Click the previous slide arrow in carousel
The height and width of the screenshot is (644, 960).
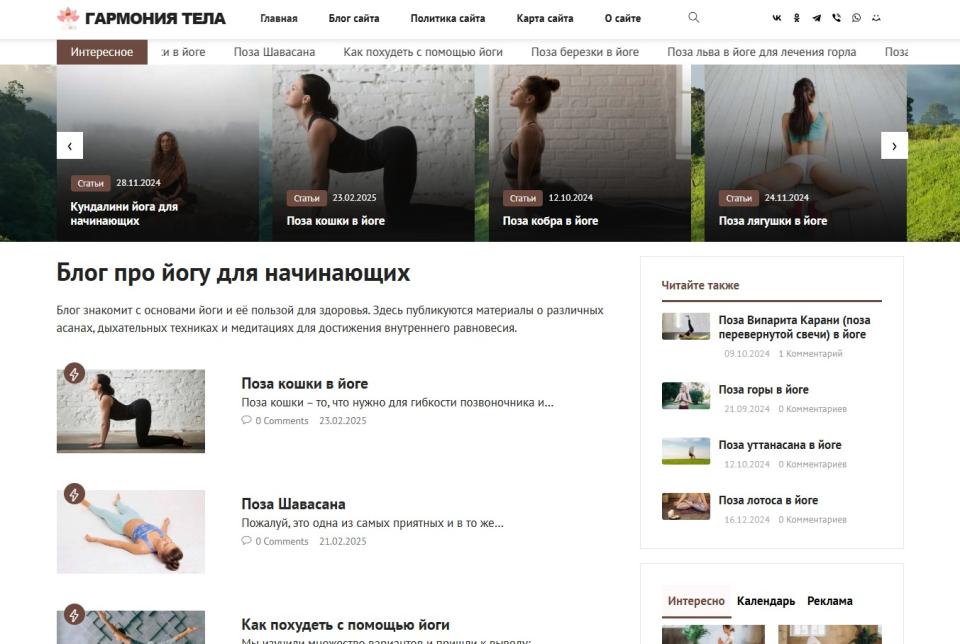point(70,146)
